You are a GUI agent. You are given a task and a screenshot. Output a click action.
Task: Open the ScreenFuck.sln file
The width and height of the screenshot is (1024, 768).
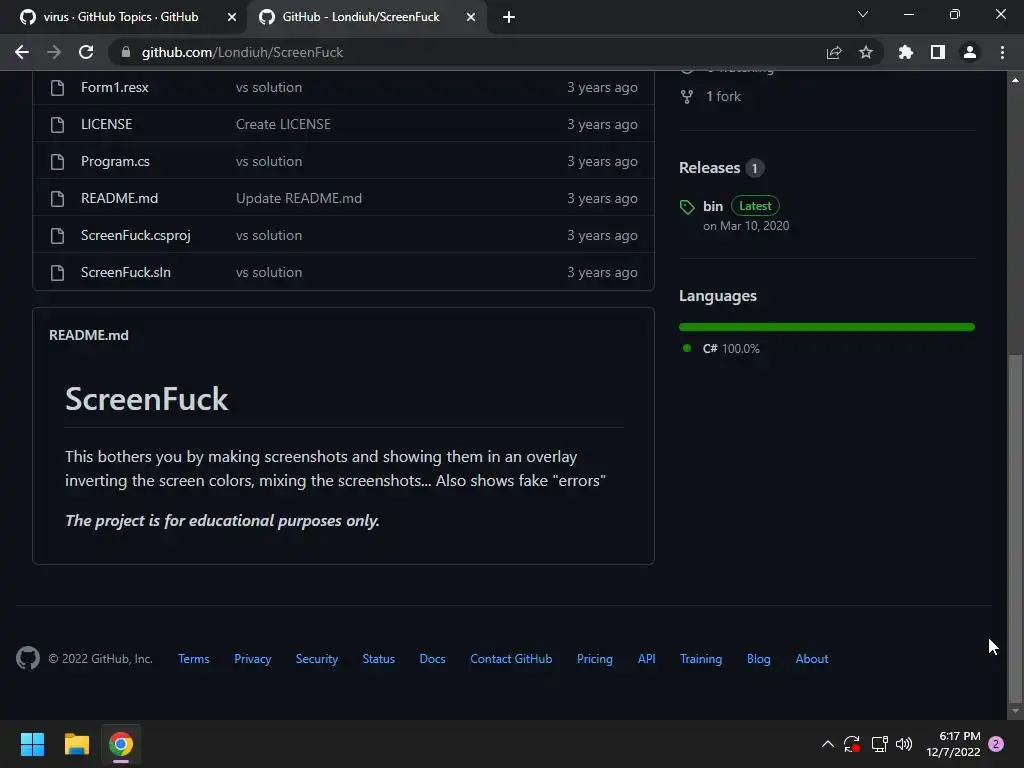[125, 272]
